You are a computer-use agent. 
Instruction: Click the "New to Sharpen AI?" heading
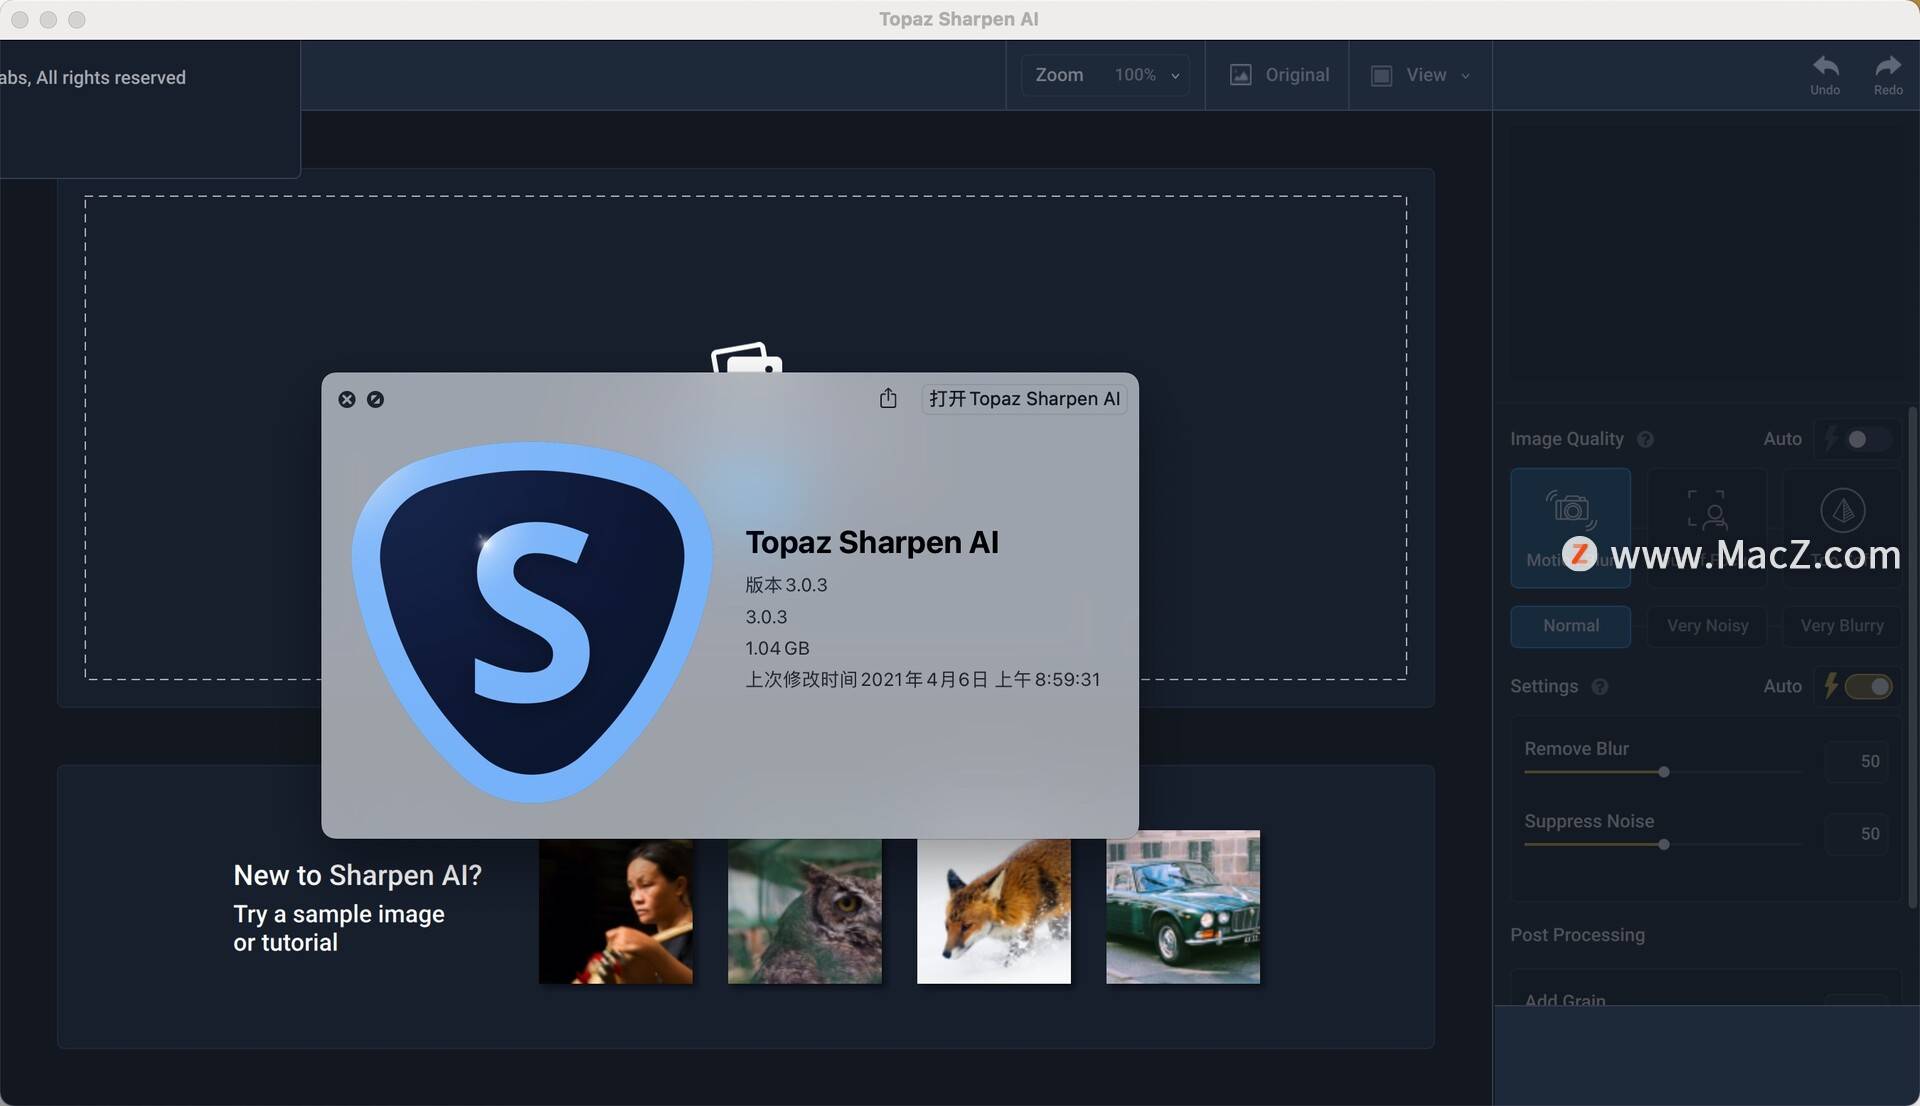tap(358, 876)
